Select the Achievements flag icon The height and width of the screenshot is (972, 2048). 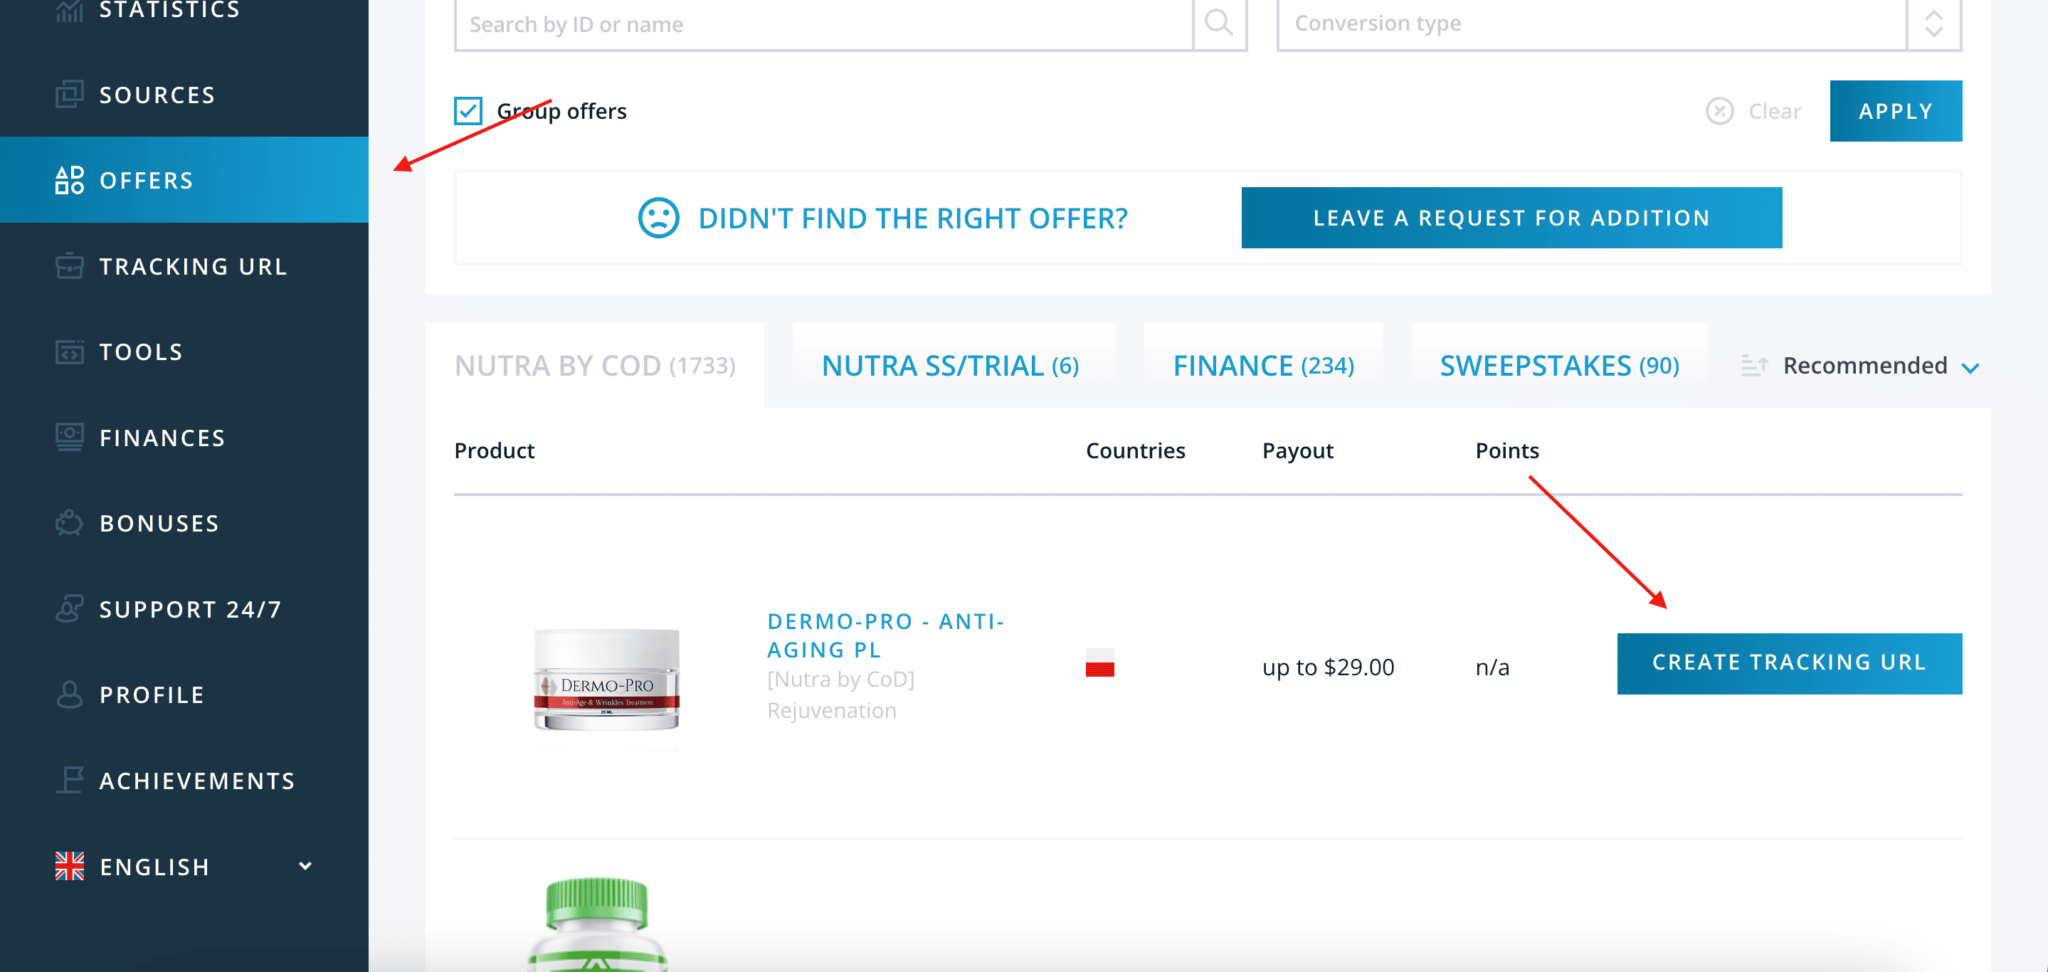pos(68,780)
